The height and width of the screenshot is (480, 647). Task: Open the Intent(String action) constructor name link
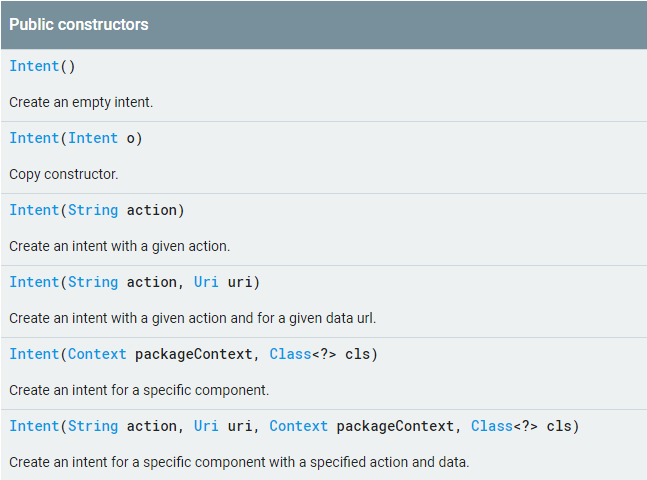click(x=34, y=210)
